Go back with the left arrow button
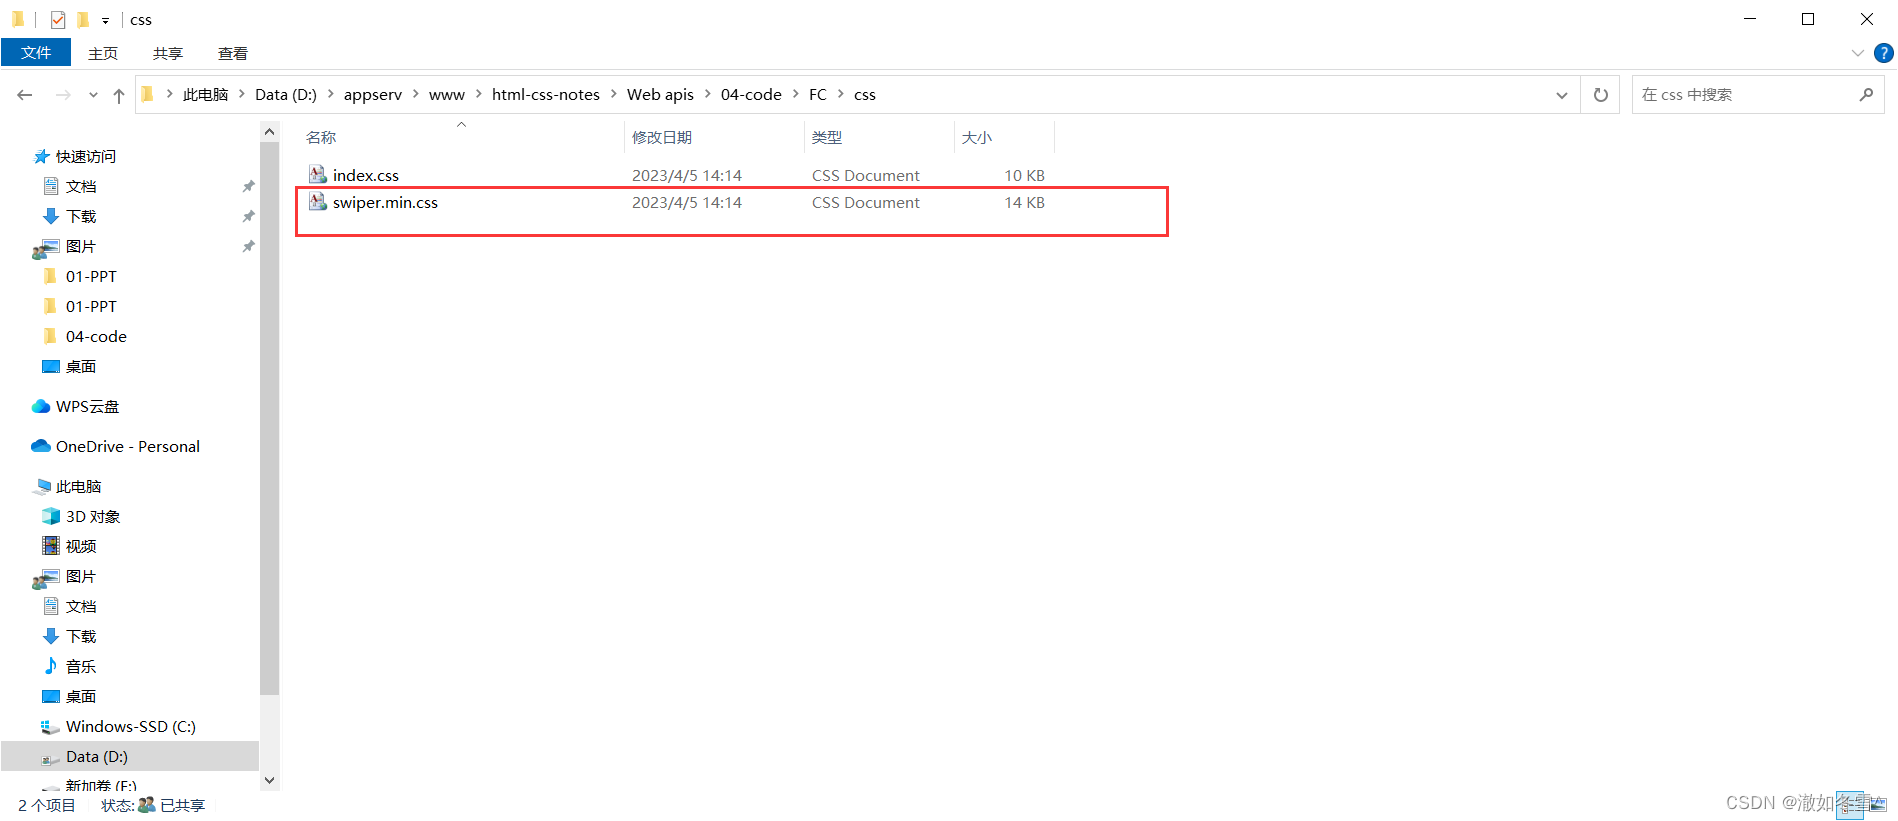Viewport: 1898px width, 821px height. [25, 95]
